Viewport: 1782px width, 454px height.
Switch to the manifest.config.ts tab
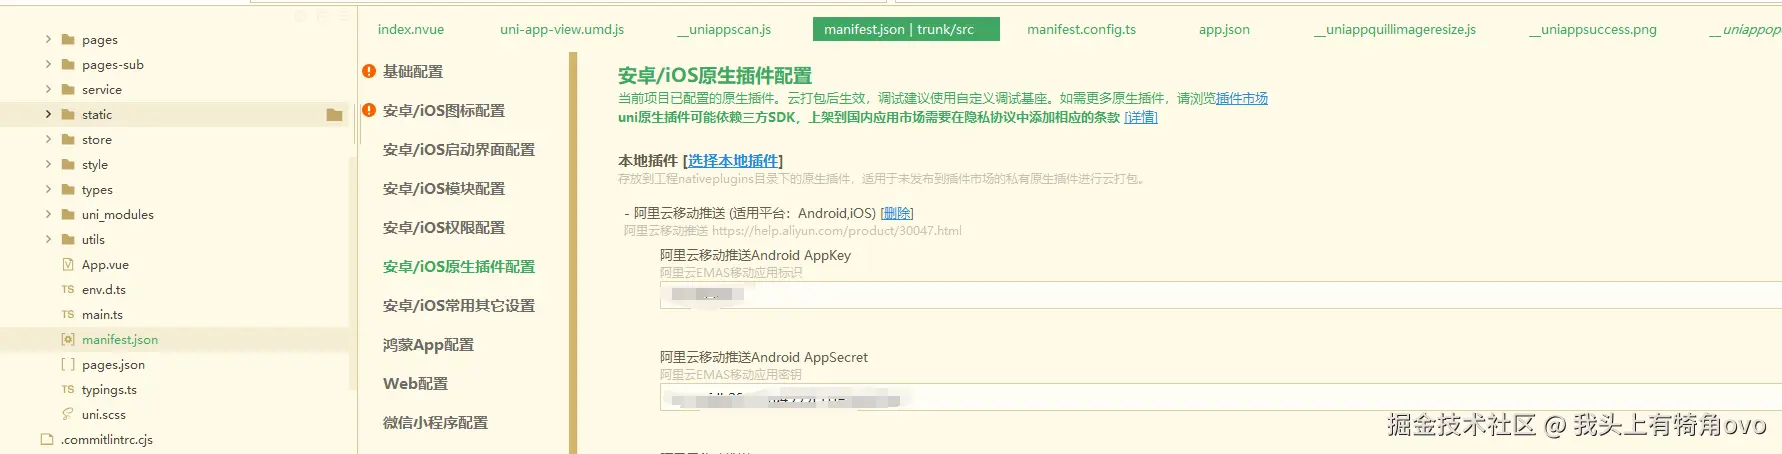(x=1081, y=29)
